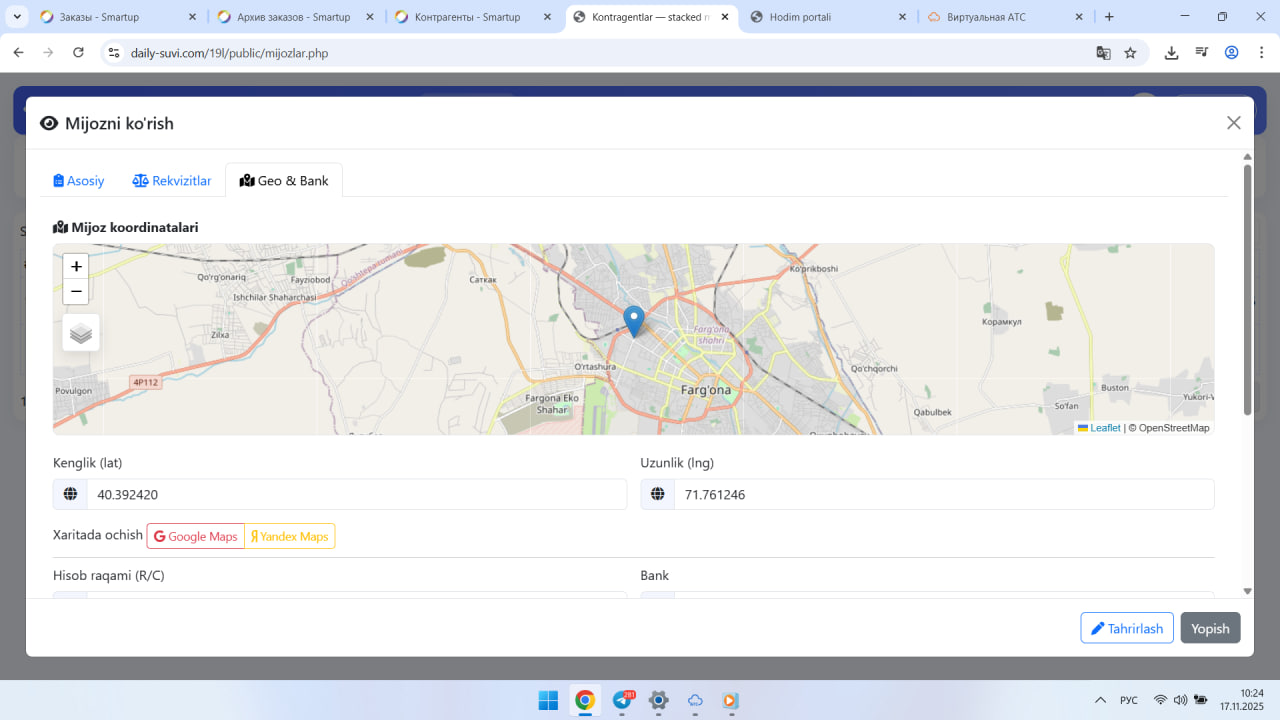Click the Windows Start button

[549, 700]
